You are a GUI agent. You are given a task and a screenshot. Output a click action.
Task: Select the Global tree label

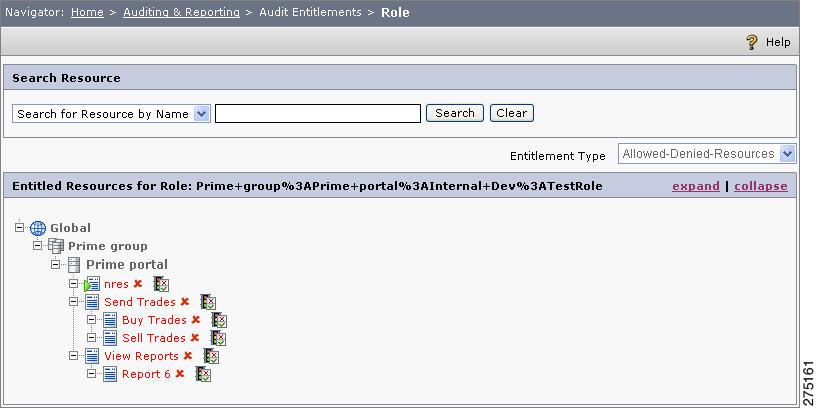pyautogui.click(x=70, y=228)
